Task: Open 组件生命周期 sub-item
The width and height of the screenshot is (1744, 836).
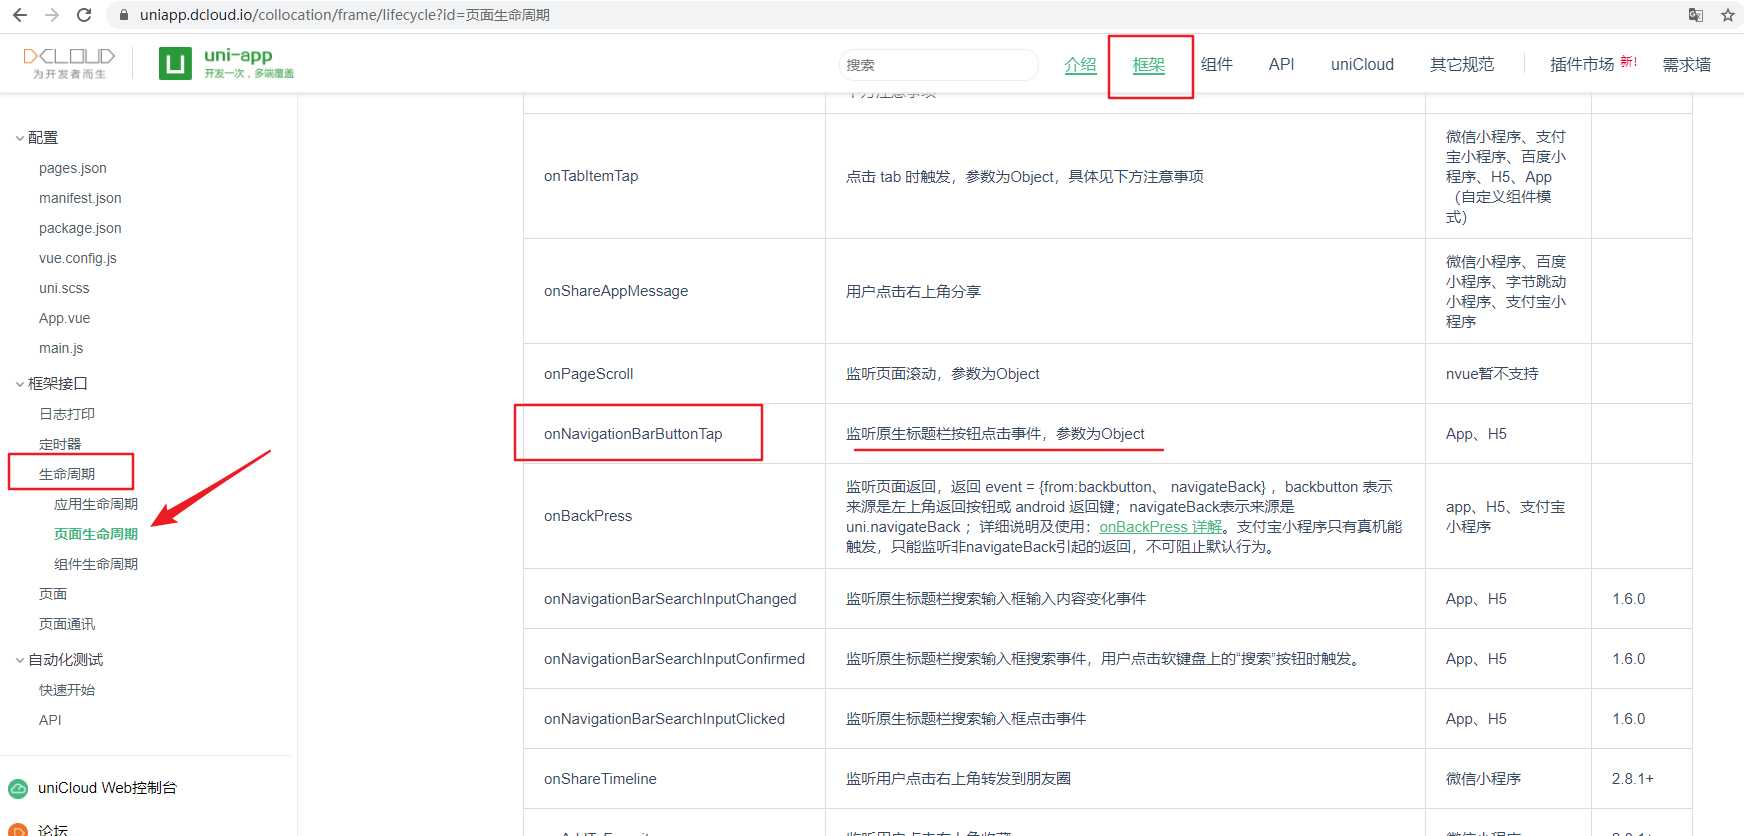Action: pos(96,564)
